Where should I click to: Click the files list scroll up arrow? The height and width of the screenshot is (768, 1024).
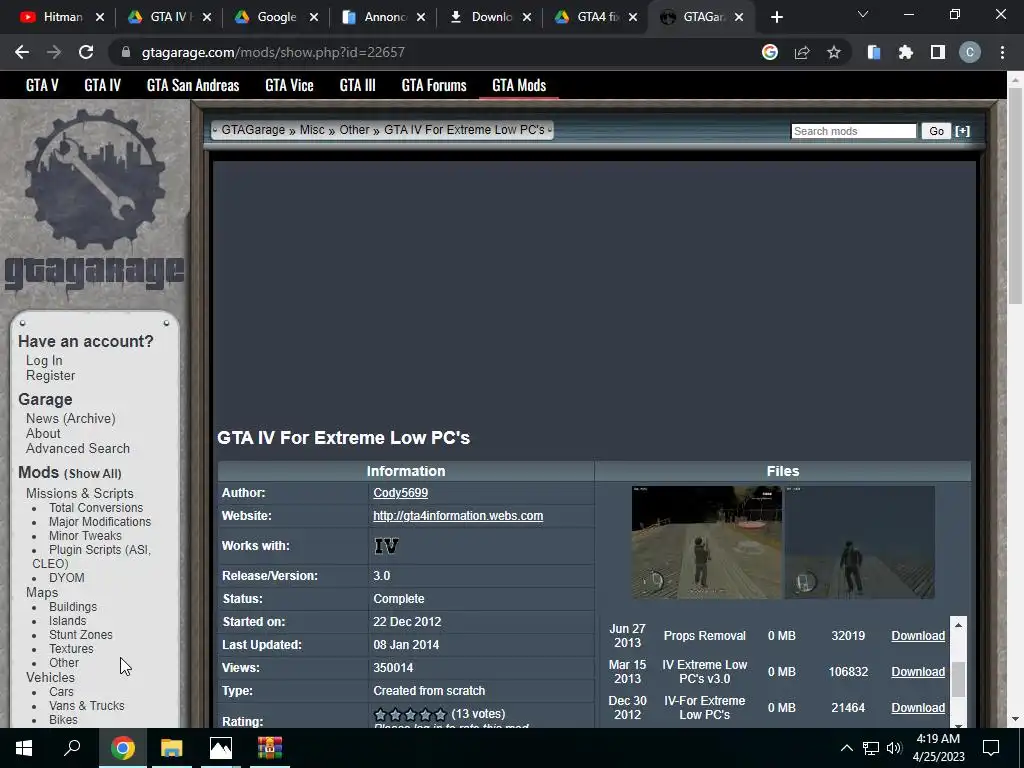click(958, 625)
